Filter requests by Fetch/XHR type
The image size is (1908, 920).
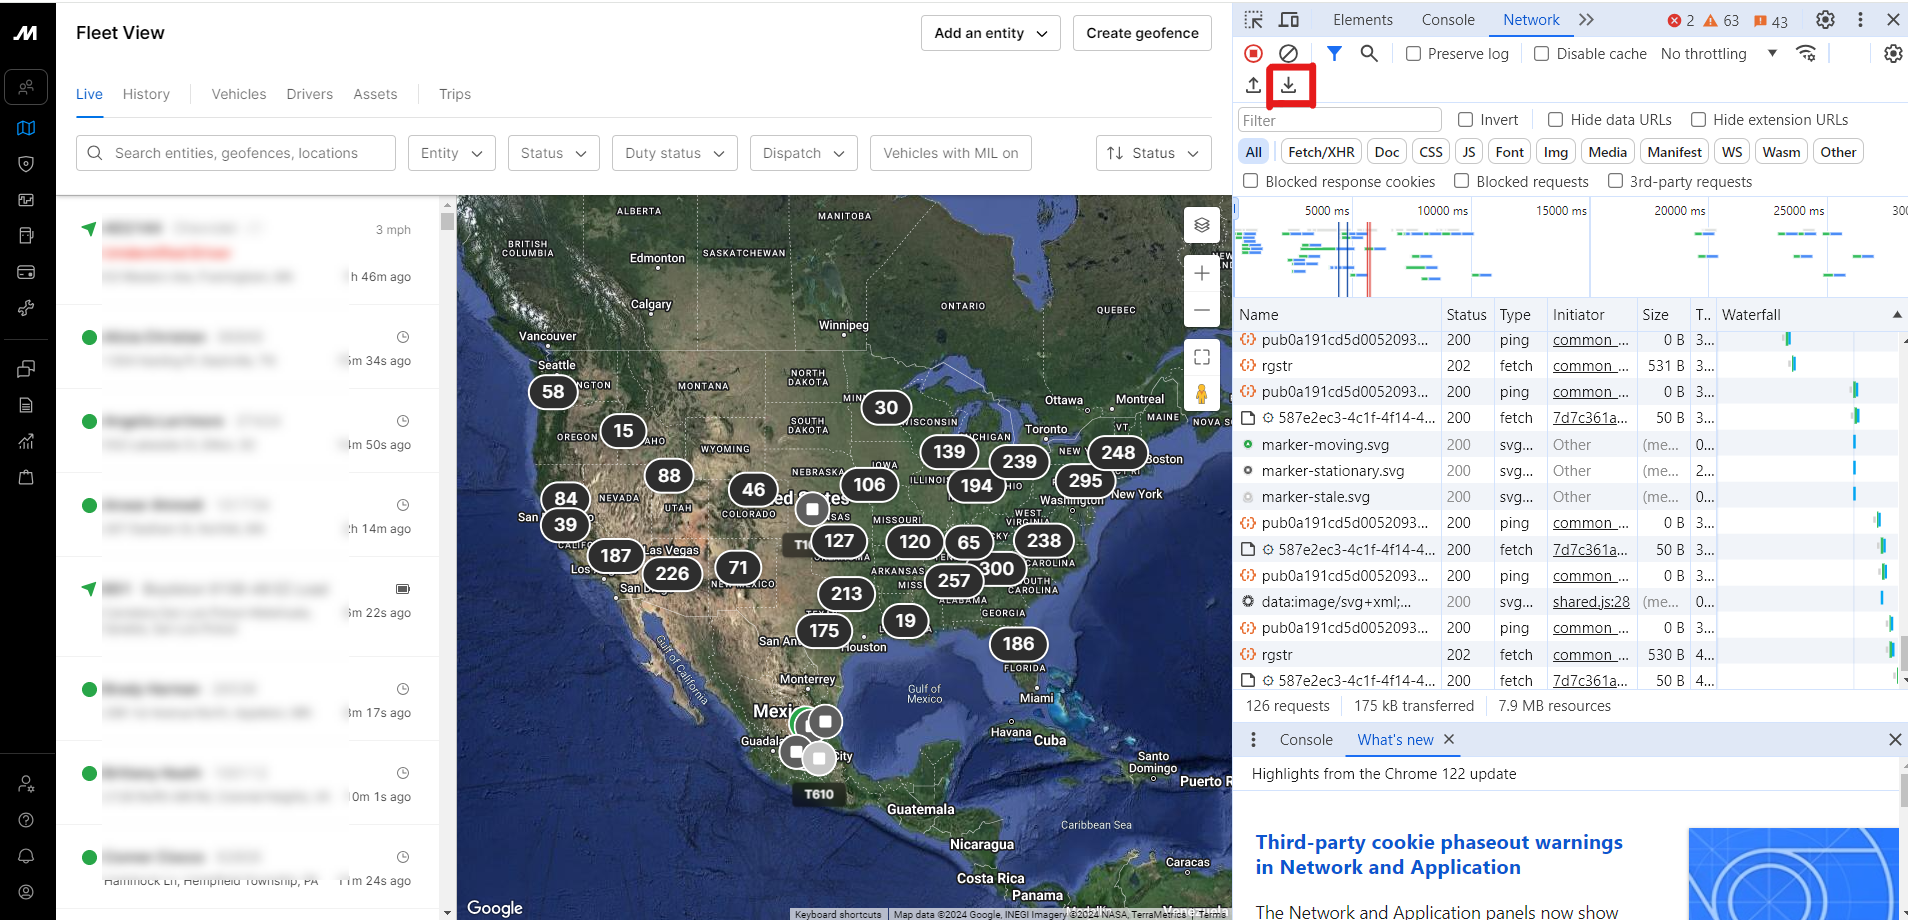[x=1320, y=152]
